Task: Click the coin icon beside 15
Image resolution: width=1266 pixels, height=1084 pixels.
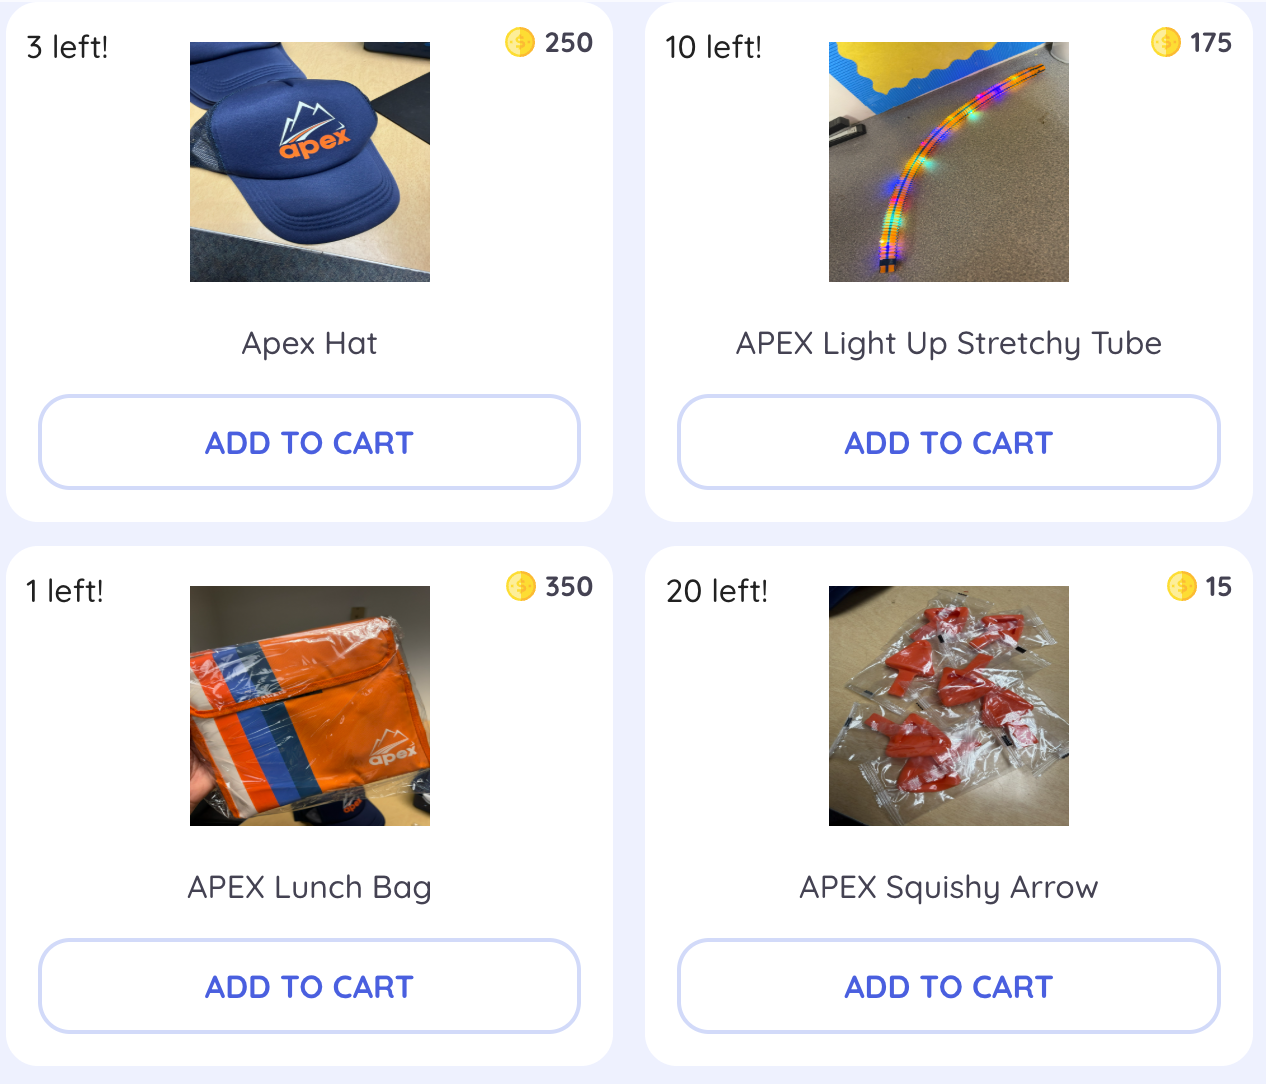Action: click(1182, 586)
